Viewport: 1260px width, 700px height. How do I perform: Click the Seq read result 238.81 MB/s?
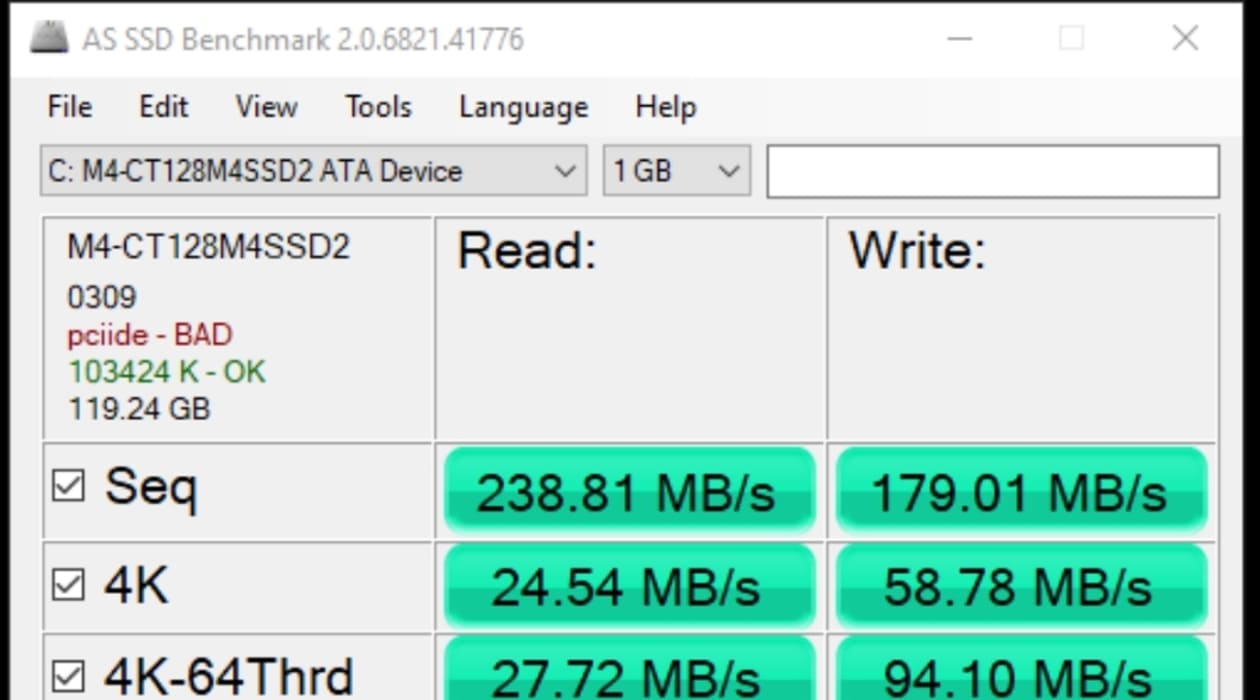click(629, 491)
